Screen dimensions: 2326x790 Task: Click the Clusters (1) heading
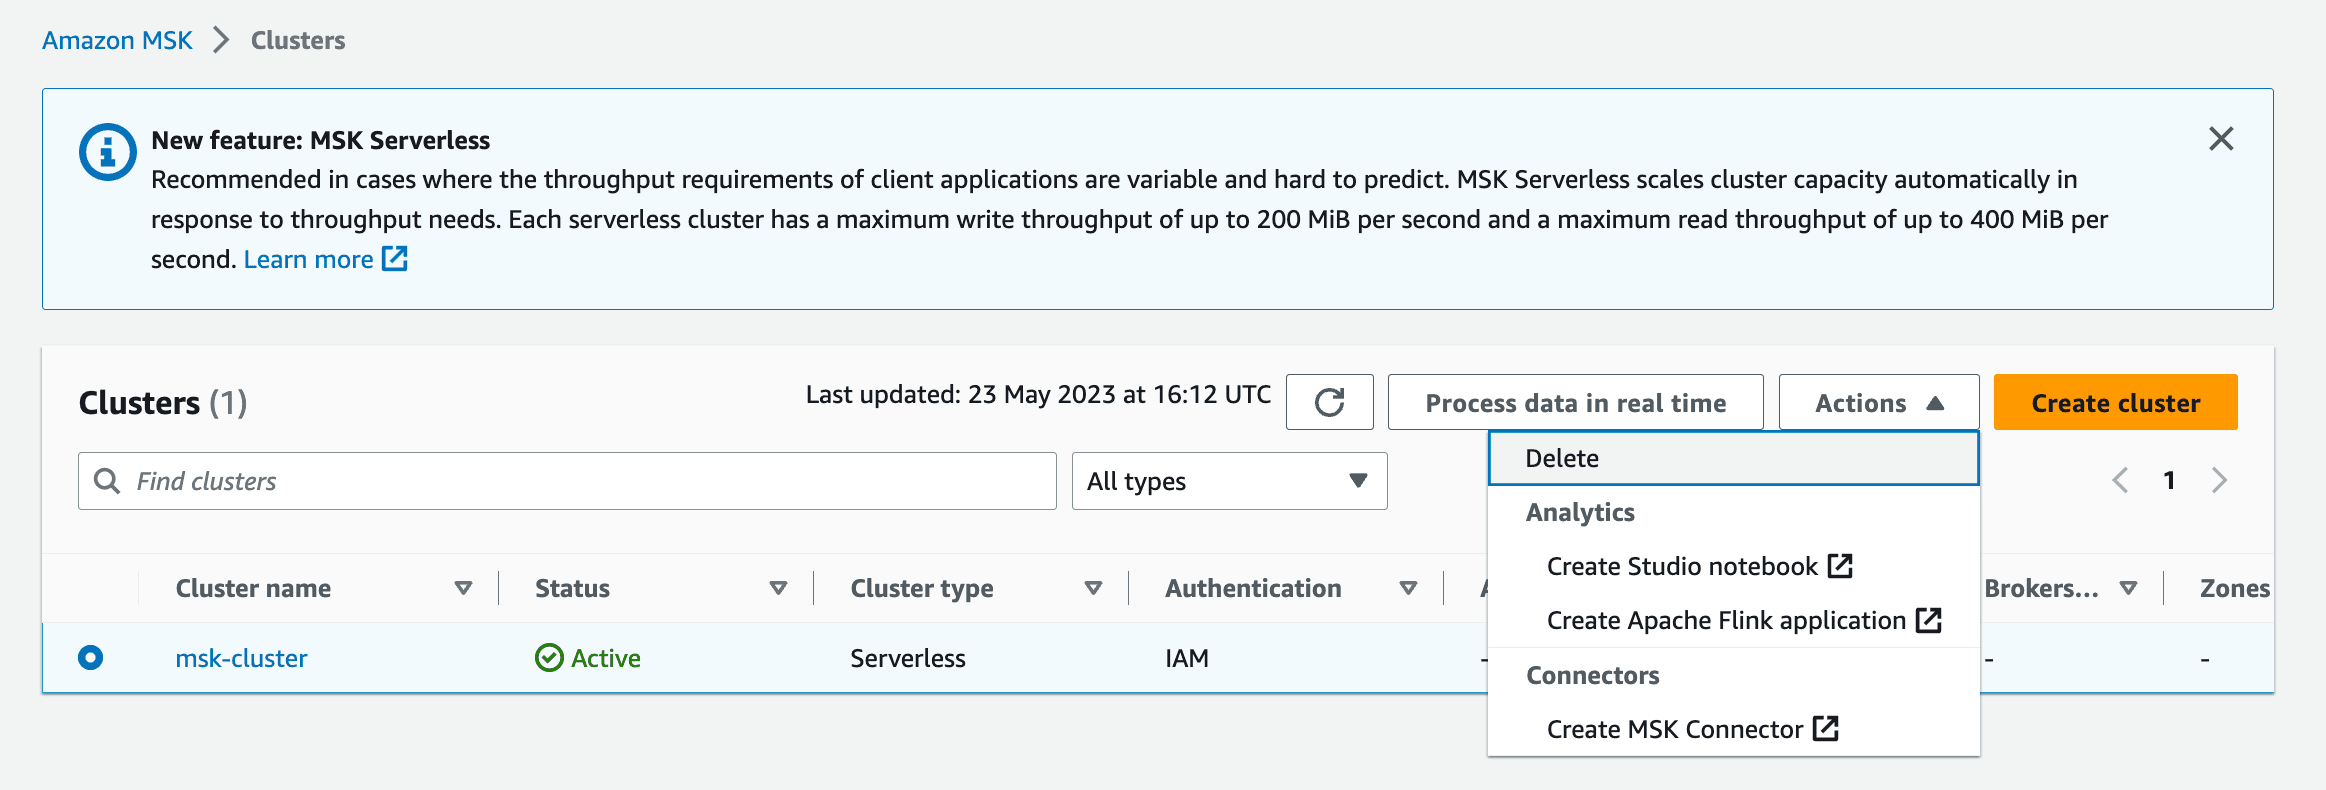[x=163, y=402]
